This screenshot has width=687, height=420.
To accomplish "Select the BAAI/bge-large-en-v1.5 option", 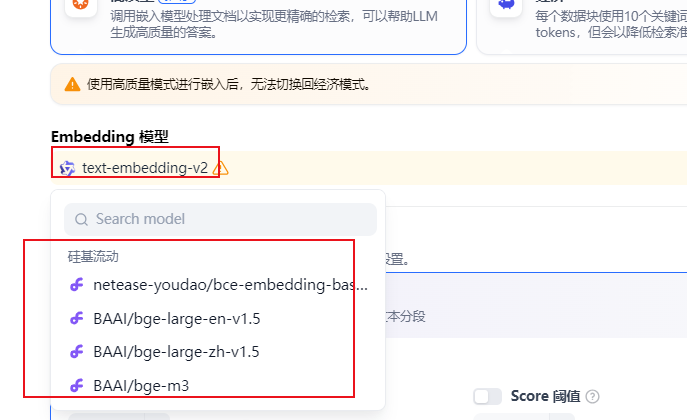I will coord(218,318).
